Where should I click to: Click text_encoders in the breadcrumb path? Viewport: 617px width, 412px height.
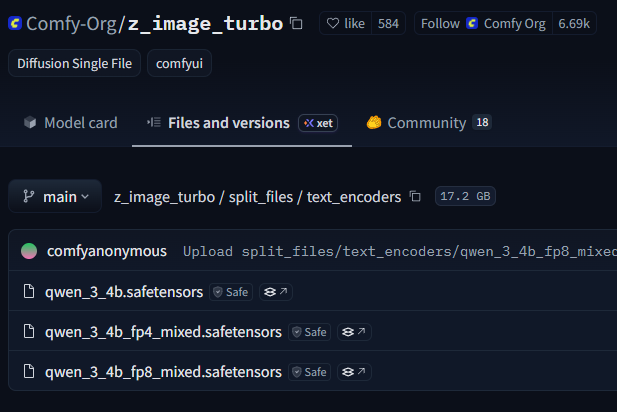click(354, 197)
